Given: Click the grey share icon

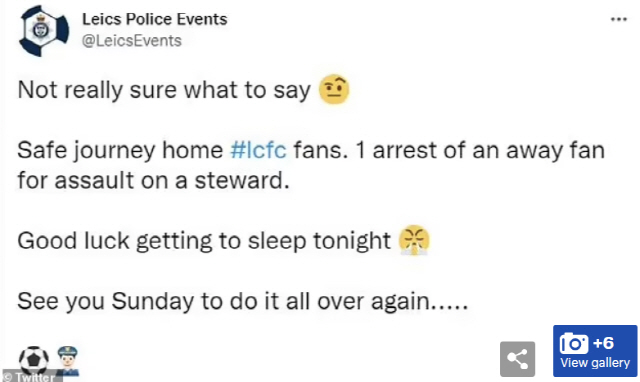Looking at the screenshot, I should tap(517, 359).
